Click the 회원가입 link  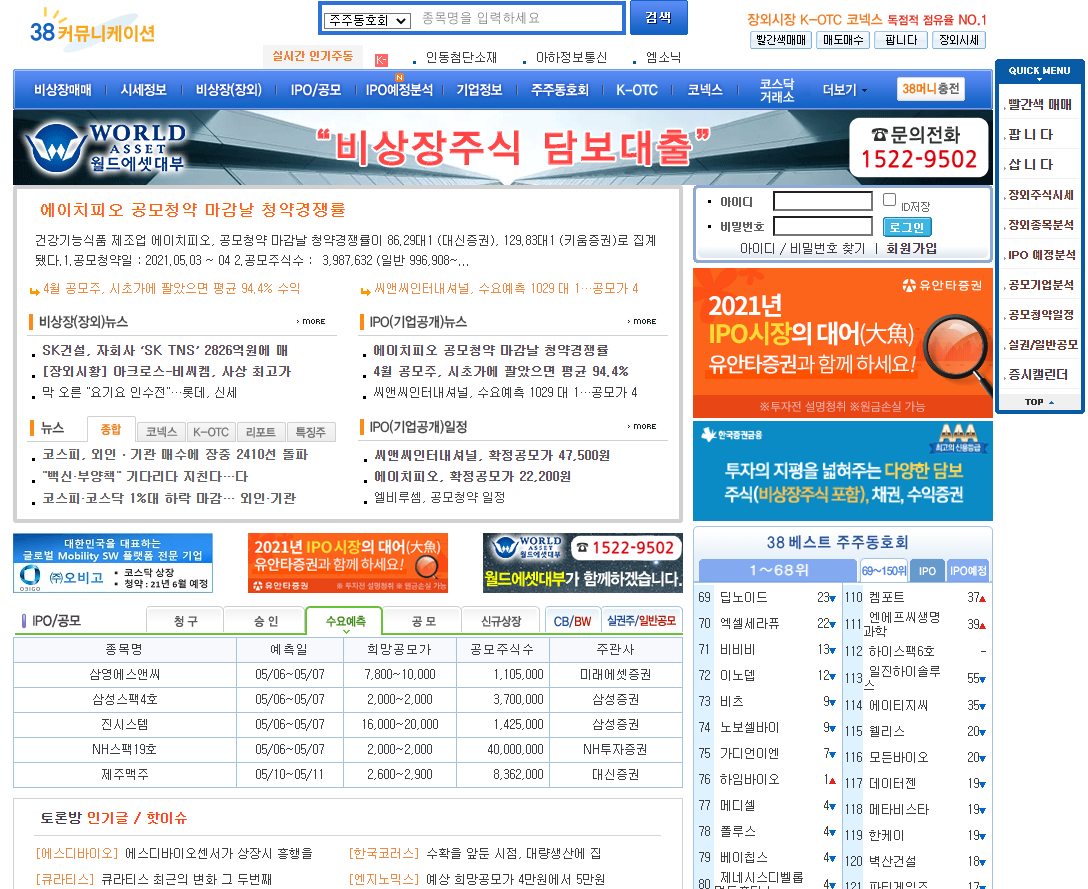[911, 248]
